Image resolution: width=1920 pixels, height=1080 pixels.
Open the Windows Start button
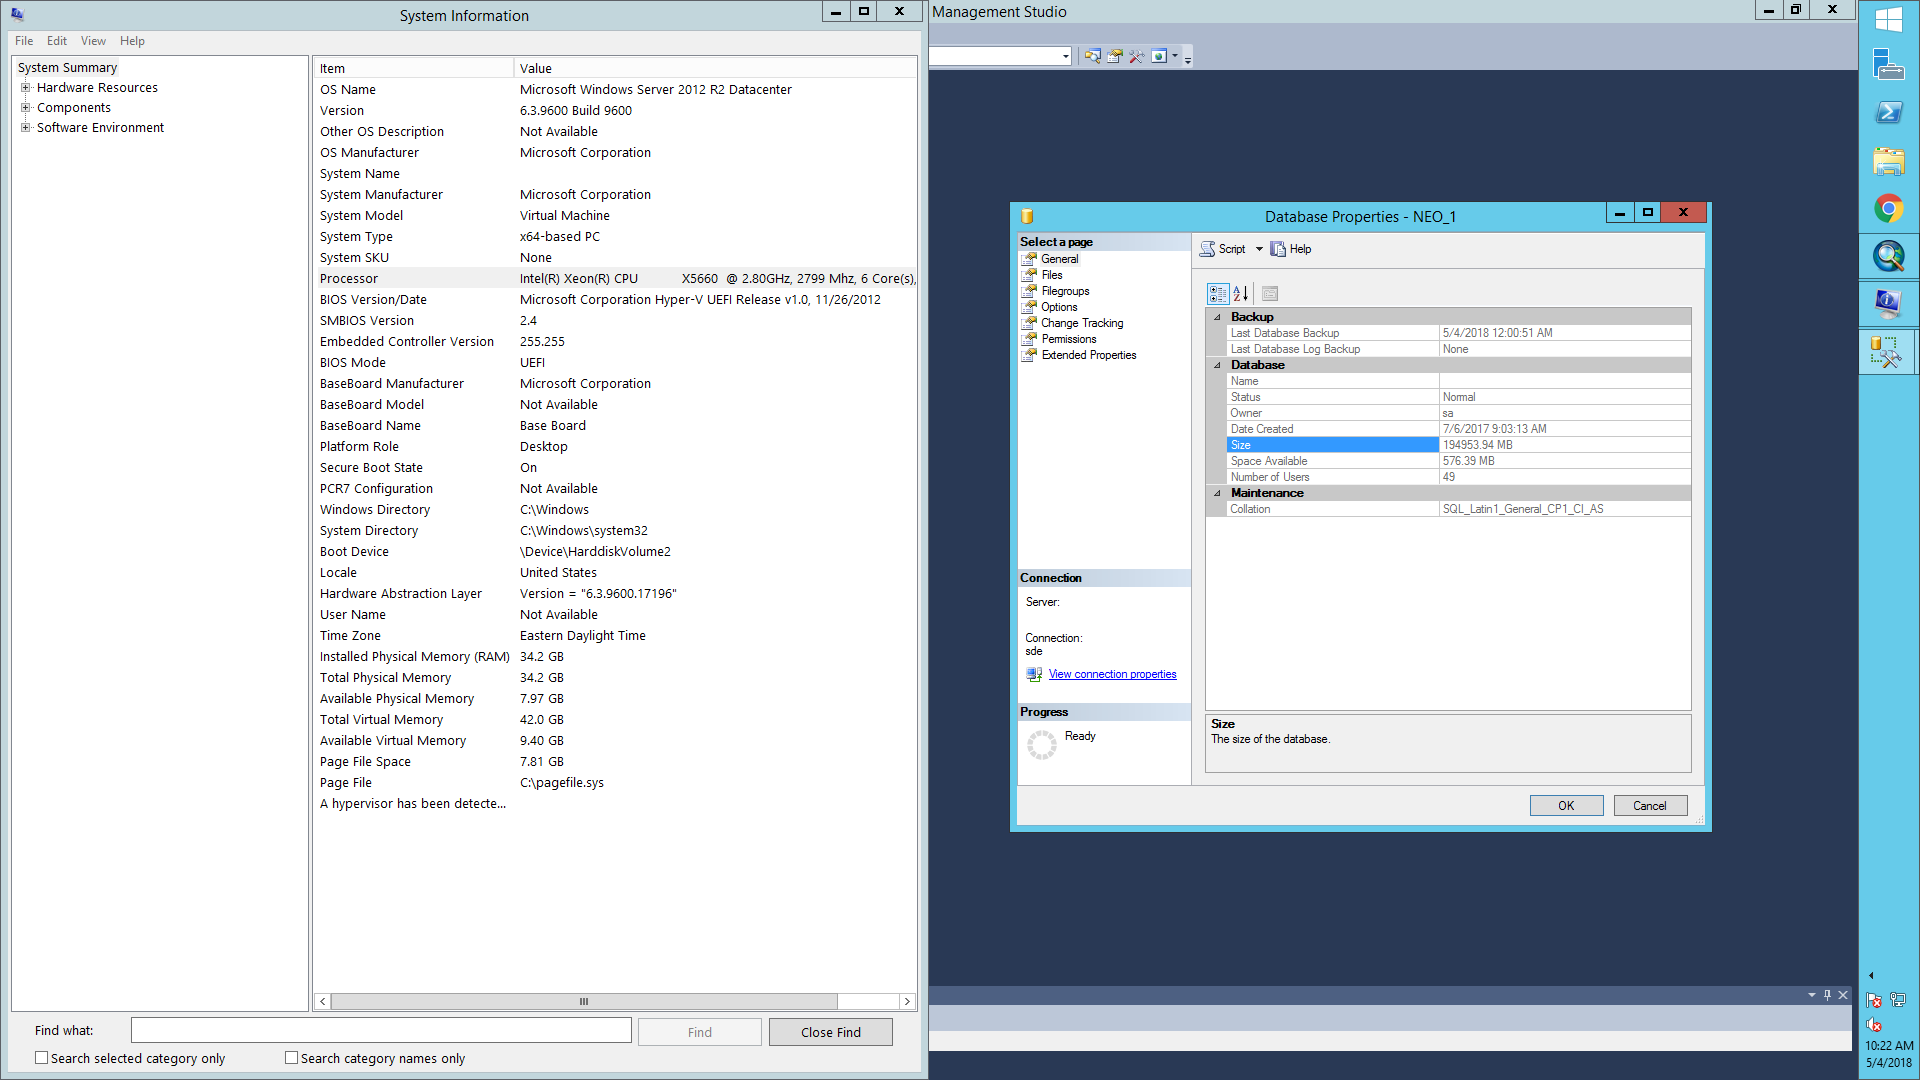point(1889,19)
